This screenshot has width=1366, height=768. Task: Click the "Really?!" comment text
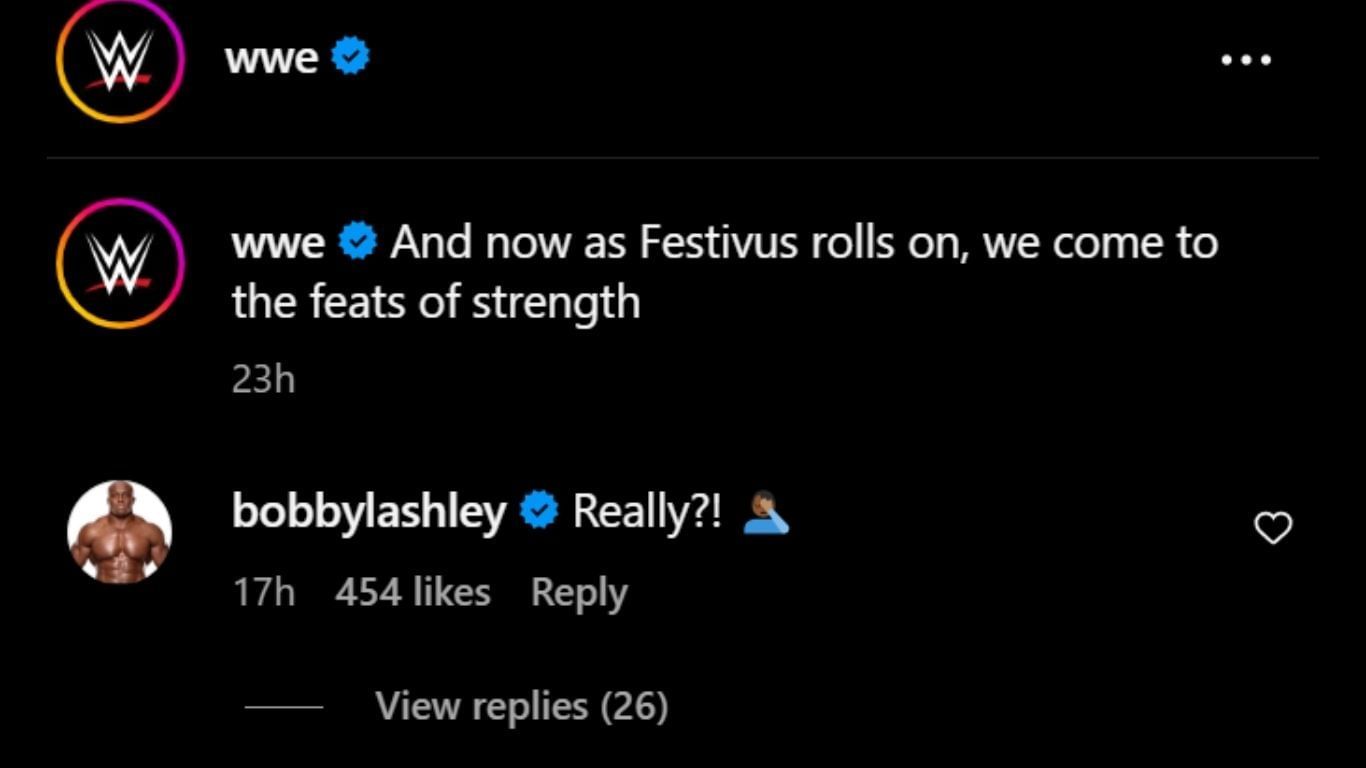point(646,512)
